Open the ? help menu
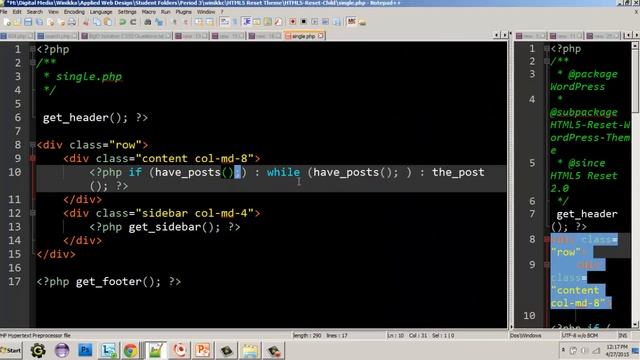Viewport: 640px width, 360px height. click(222, 12)
